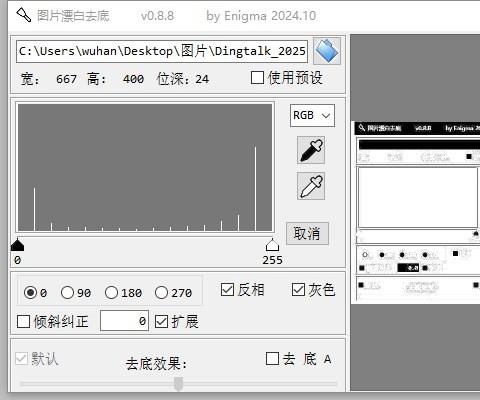Select the 90 degree rotation option
Viewport: 480px width, 400px height.
[x=67, y=293]
